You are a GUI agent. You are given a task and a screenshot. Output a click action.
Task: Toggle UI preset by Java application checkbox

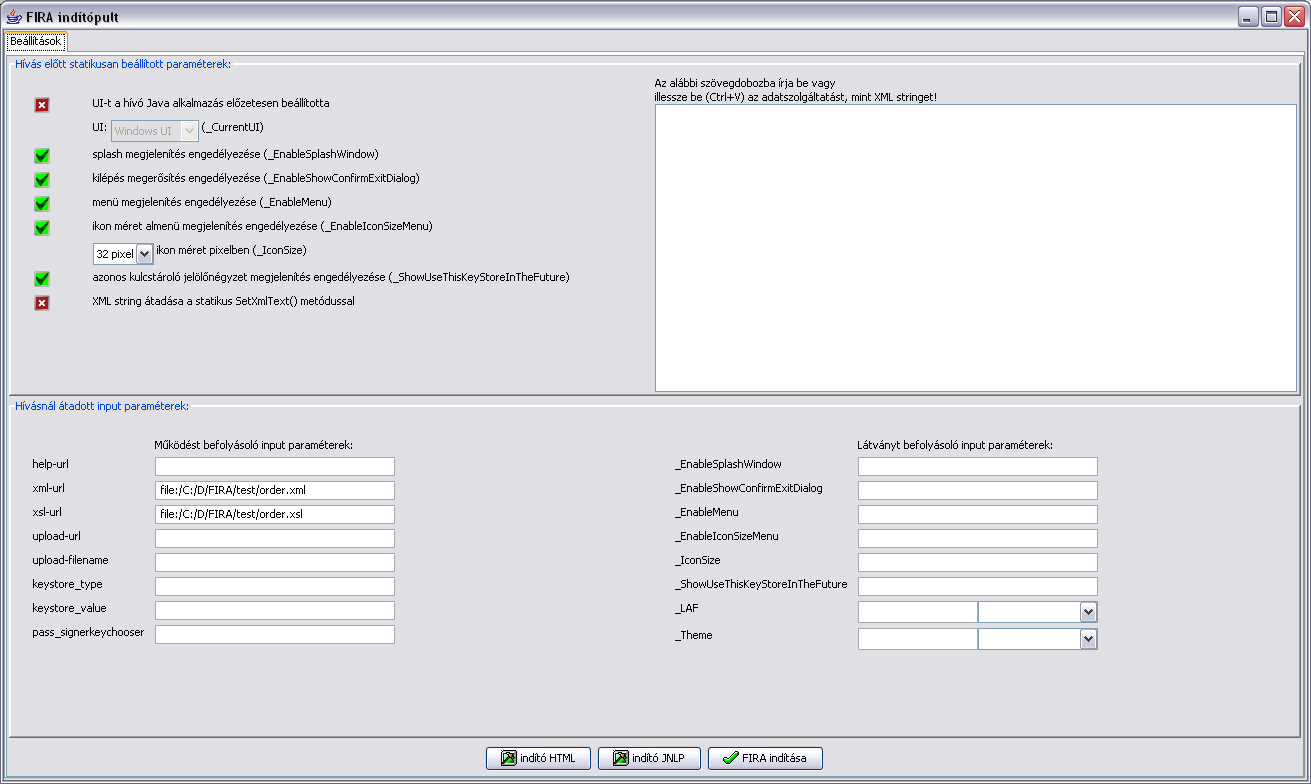(42, 105)
